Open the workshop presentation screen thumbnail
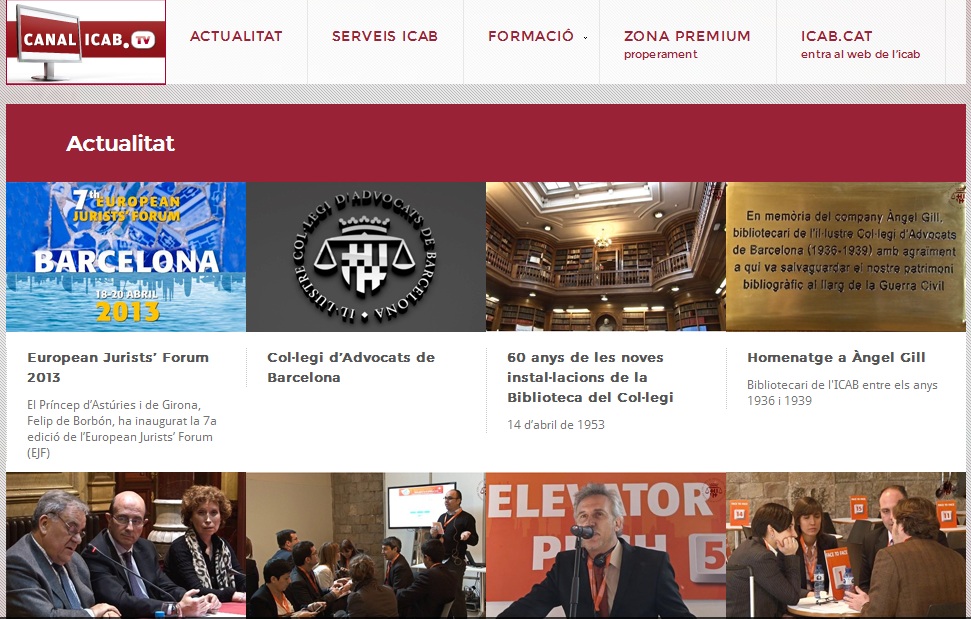971x619 pixels. click(366, 545)
